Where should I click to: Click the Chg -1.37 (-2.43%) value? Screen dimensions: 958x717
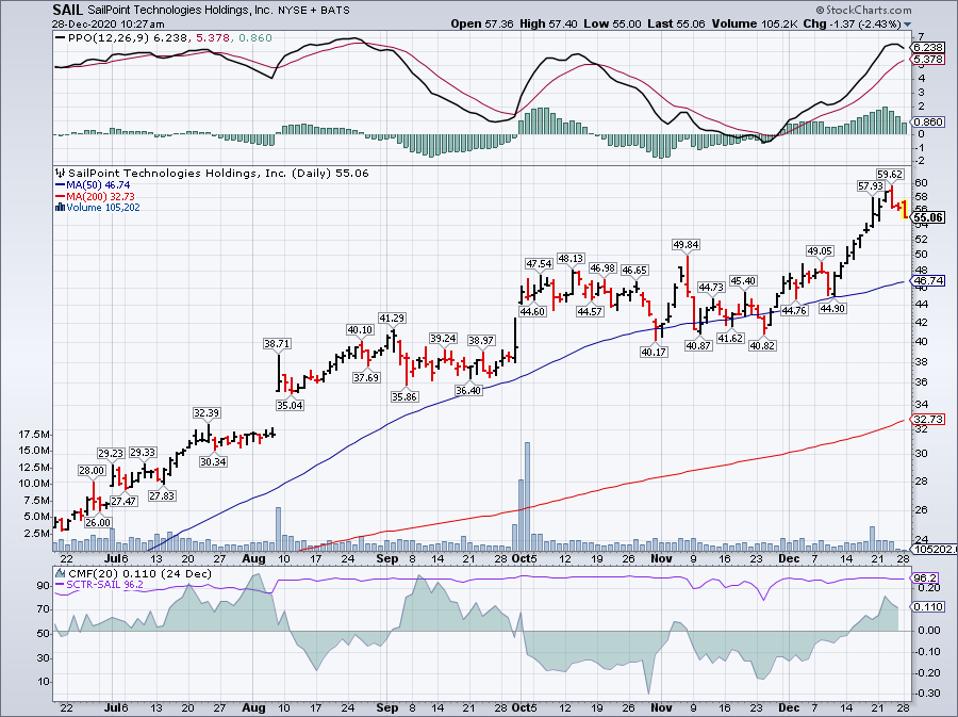[852, 24]
